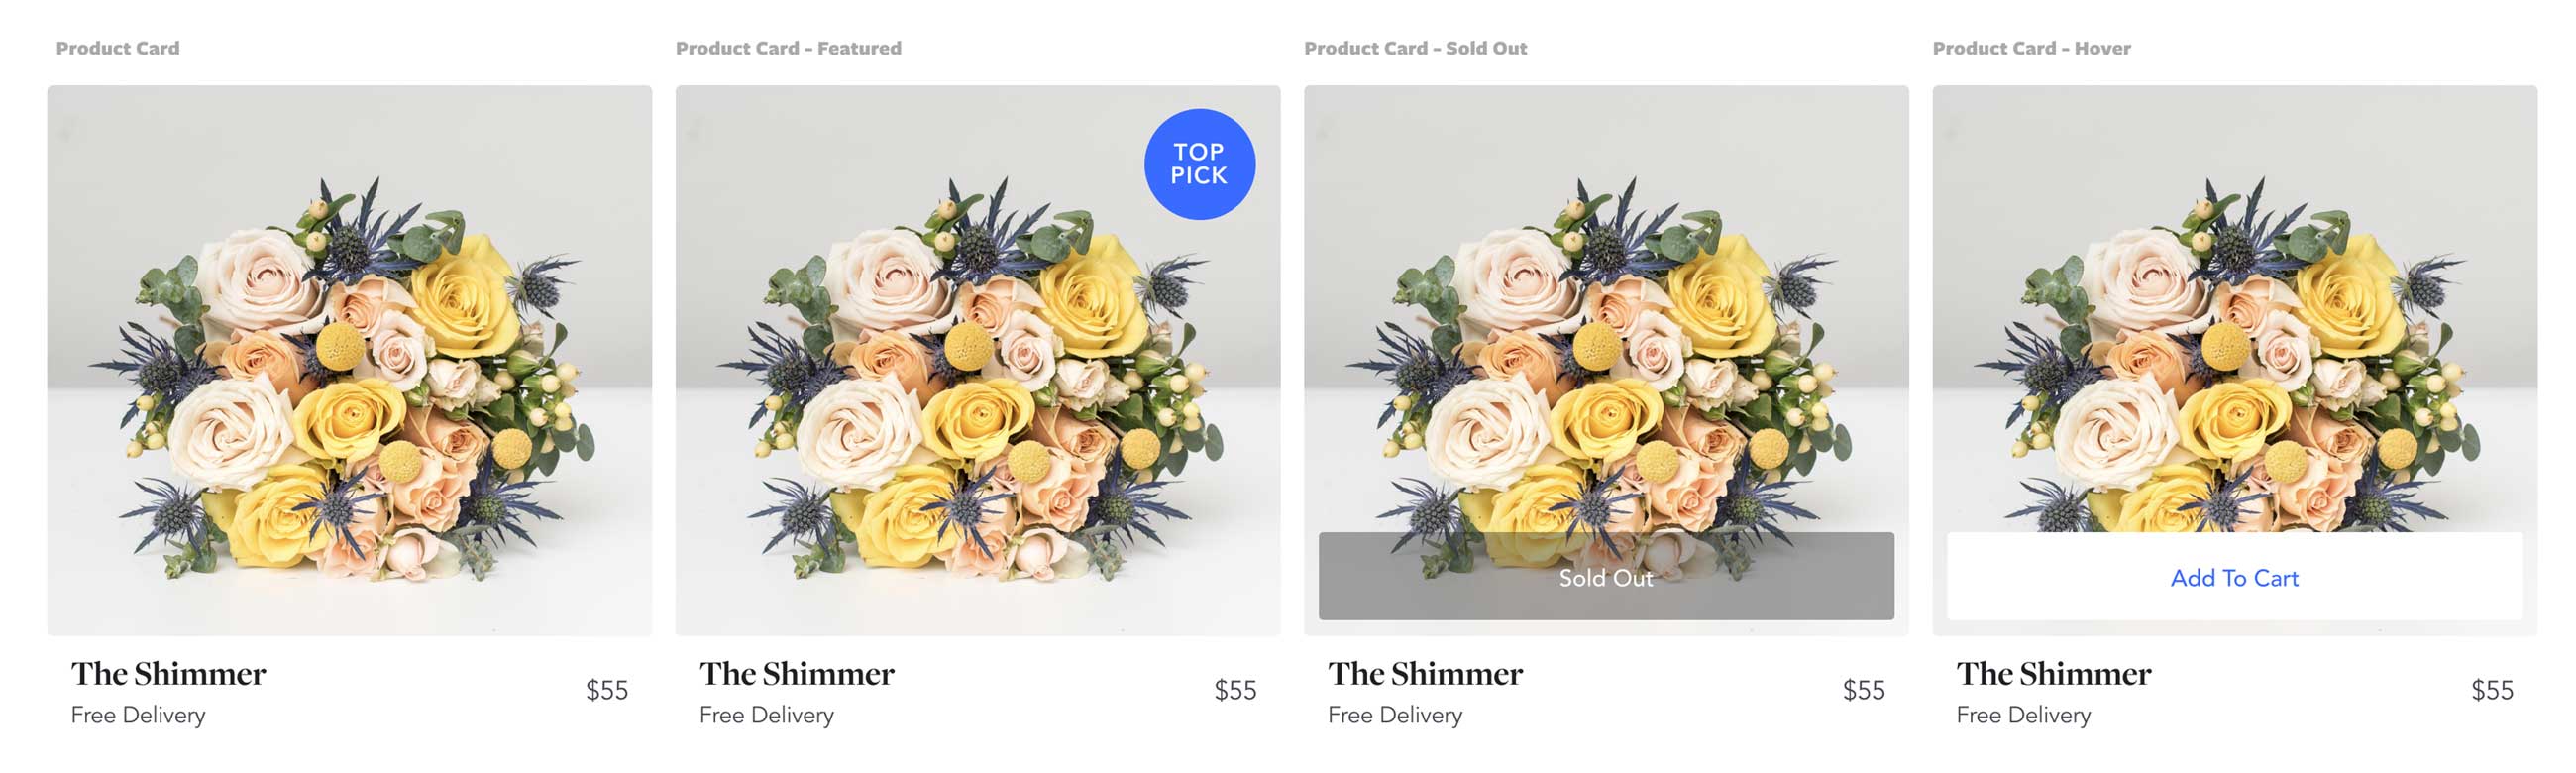Click The Shimmer title under first card
The height and width of the screenshot is (773, 2576).
[x=168, y=674]
